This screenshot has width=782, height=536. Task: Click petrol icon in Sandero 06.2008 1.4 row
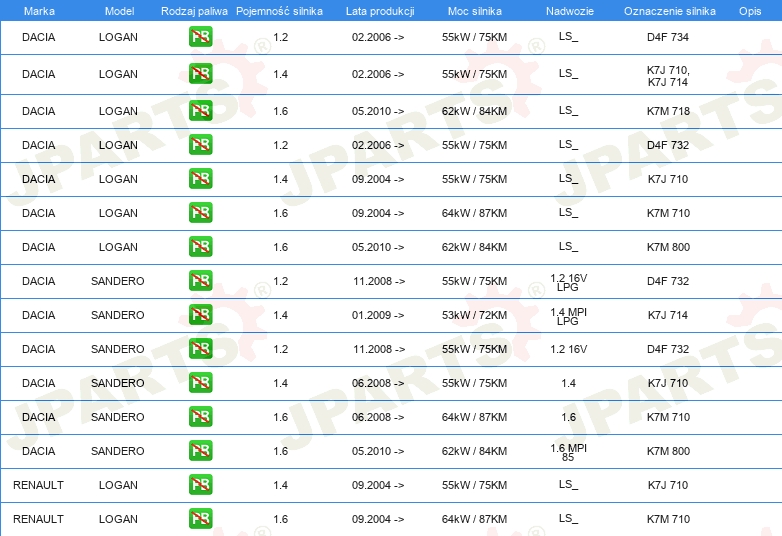tap(200, 383)
